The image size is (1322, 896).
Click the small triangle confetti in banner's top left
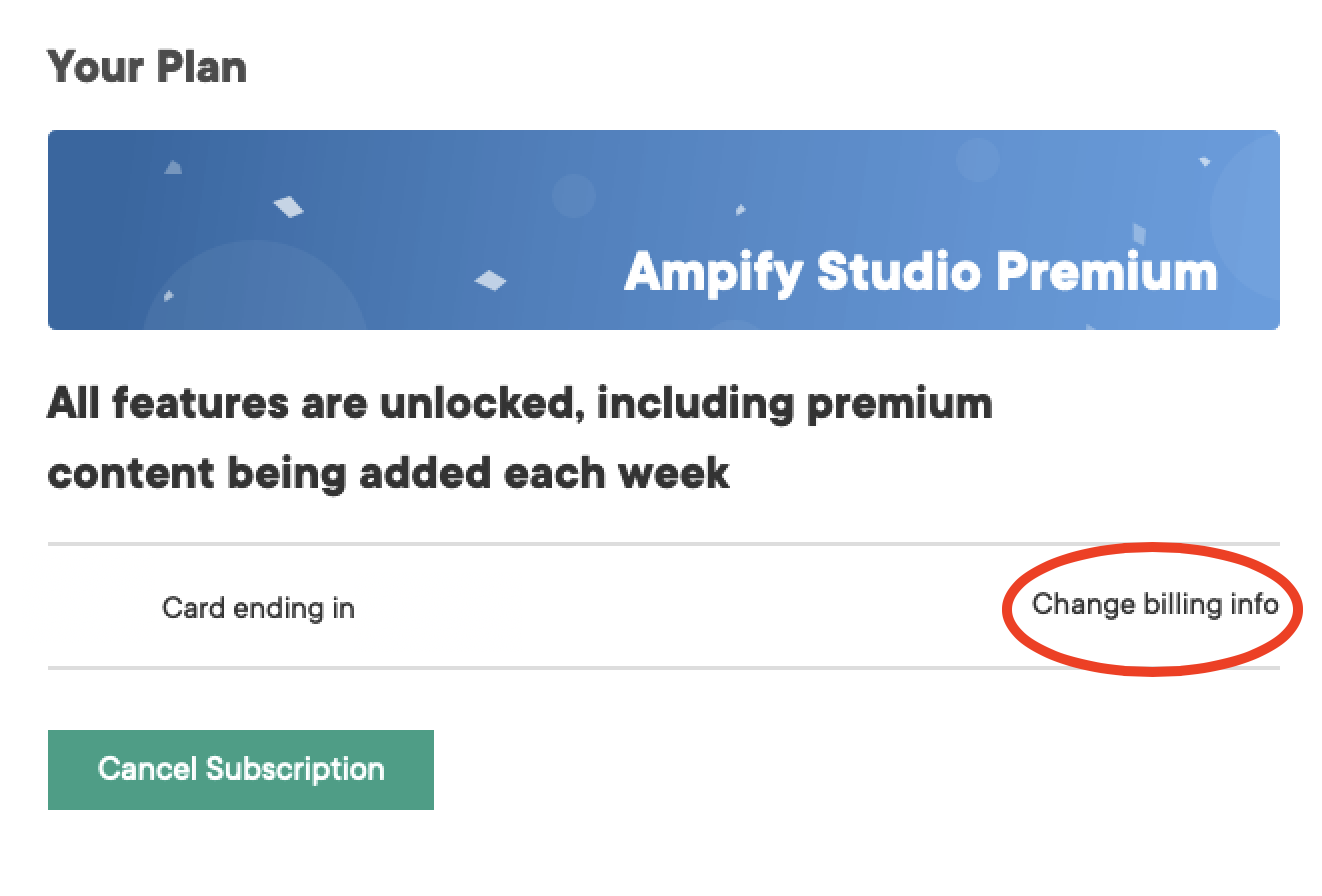[x=173, y=167]
